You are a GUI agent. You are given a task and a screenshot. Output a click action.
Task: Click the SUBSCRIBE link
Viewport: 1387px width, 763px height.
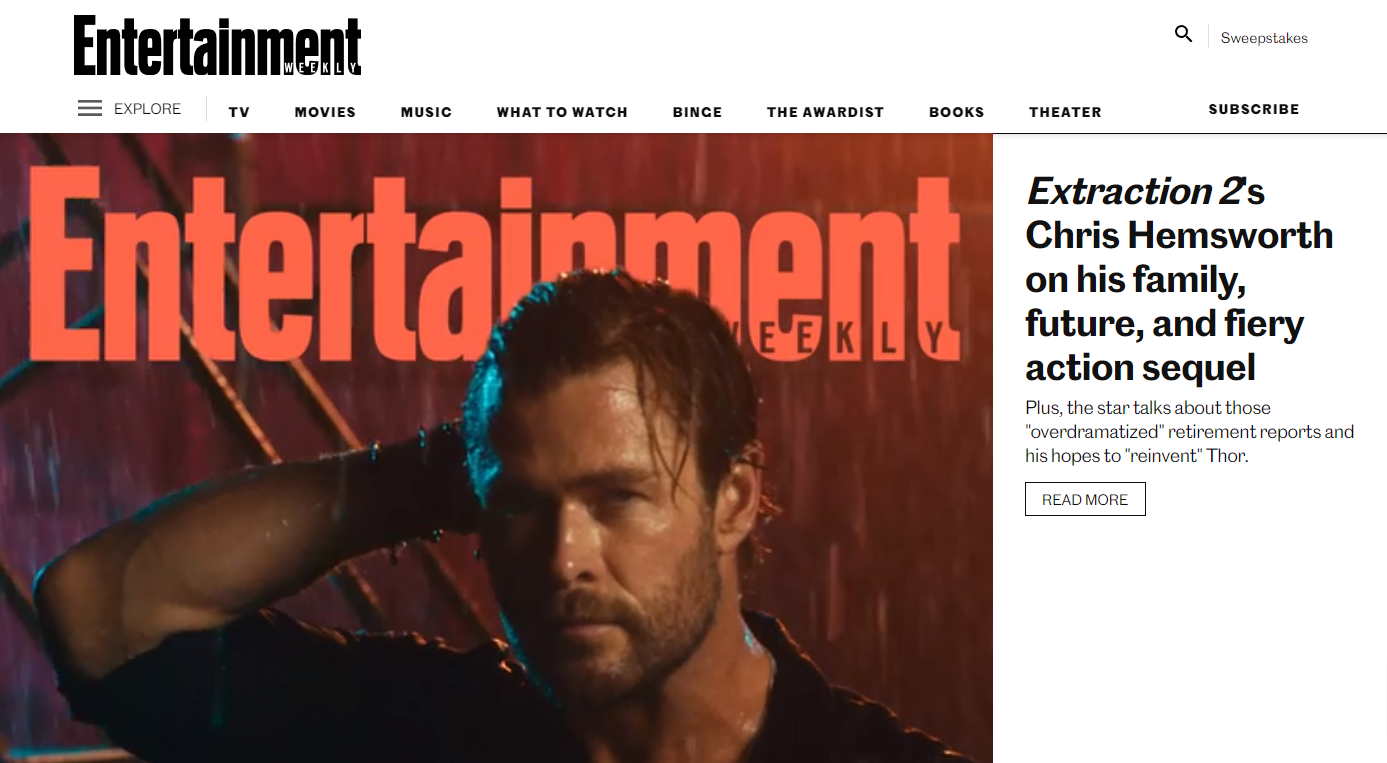coord(1254,109)
